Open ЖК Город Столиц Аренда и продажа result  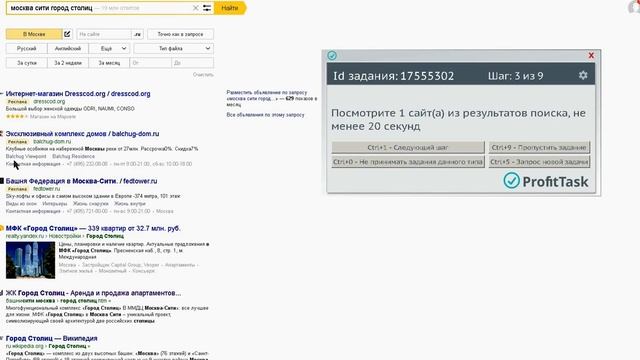(93, 293)
